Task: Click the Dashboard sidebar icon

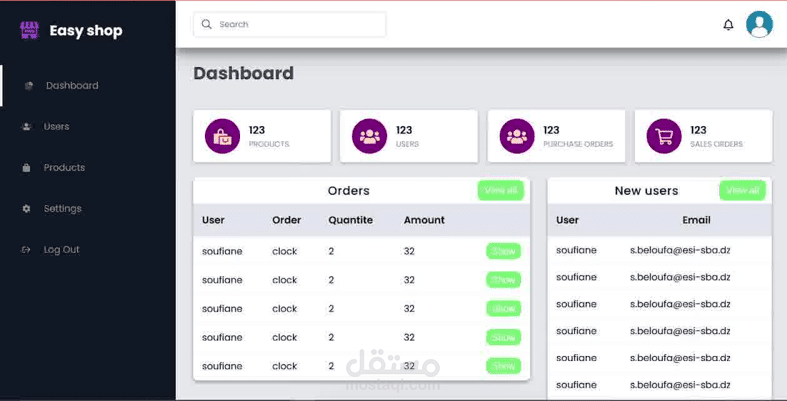Action: (x=29, y=86)
